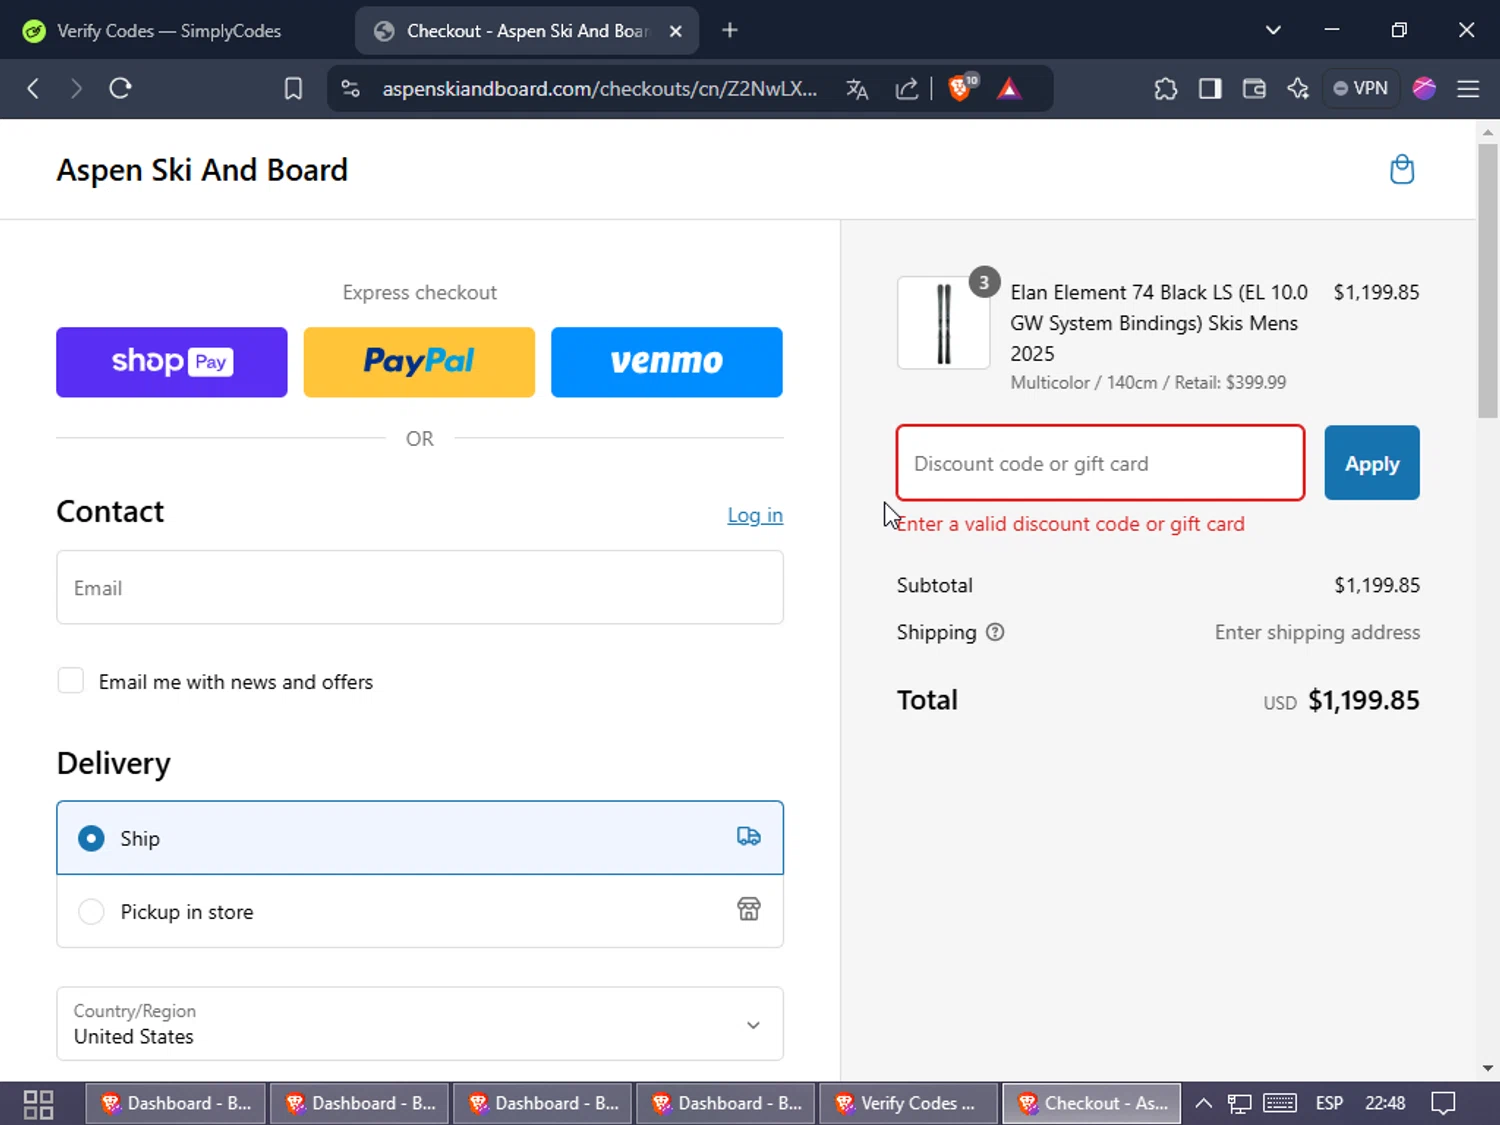
Task: Click the Discount code or gift card field
Action: click(1100, 463)
